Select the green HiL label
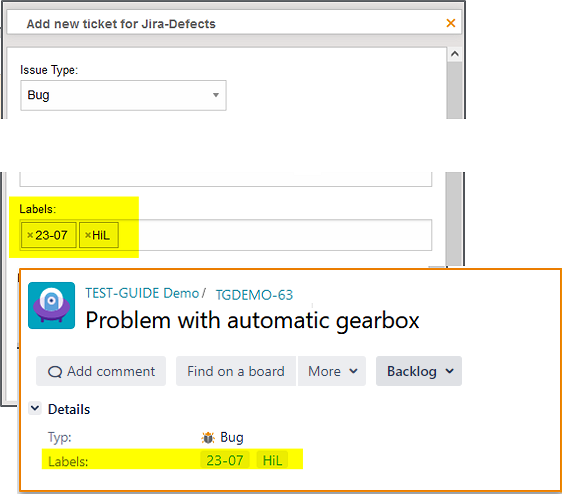 (272, 460)
